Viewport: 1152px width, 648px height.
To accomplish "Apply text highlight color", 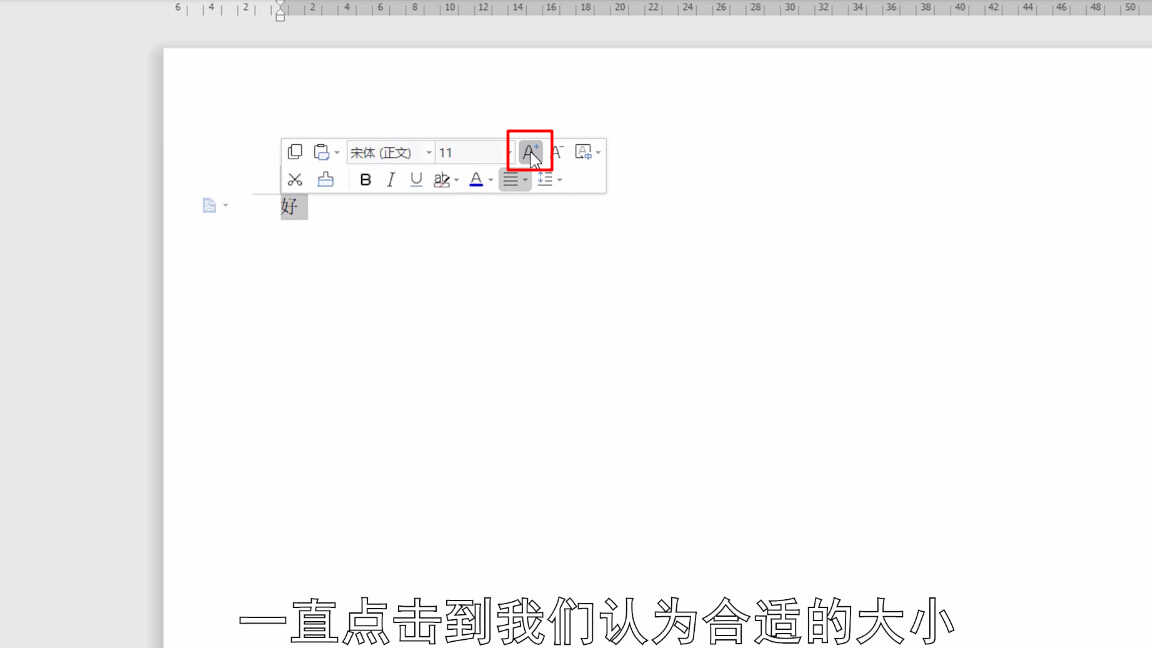I will tap(442, 179).
